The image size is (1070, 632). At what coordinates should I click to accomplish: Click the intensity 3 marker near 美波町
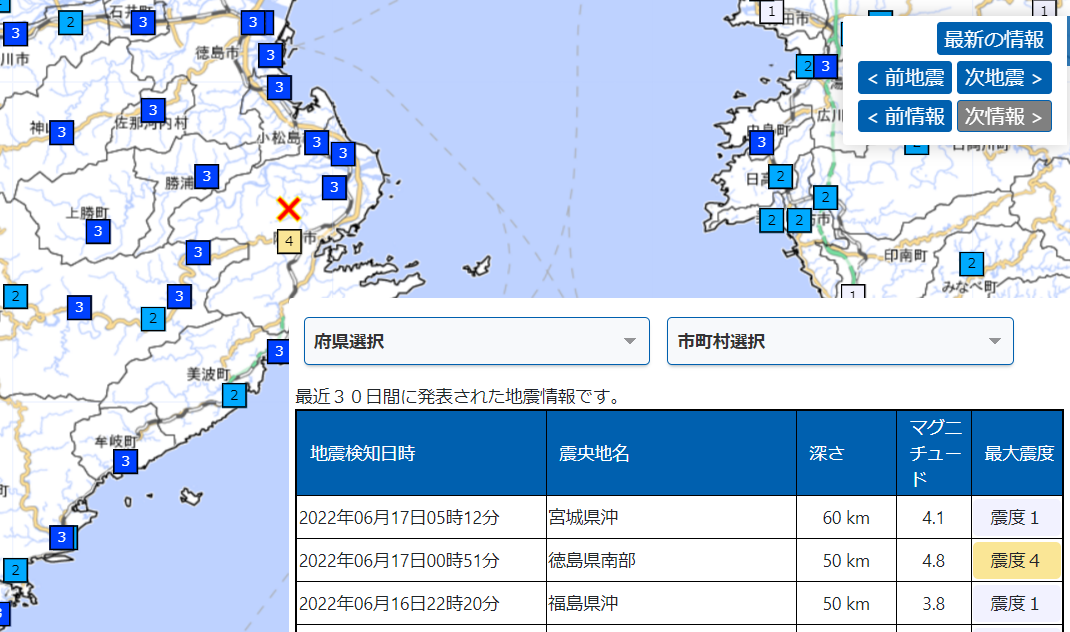[277, 351]
